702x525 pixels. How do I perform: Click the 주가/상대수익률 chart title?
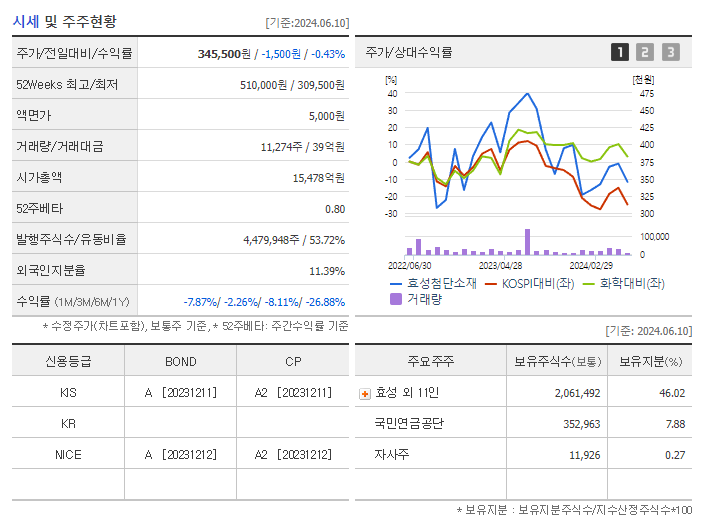click(x=409, y=52)
